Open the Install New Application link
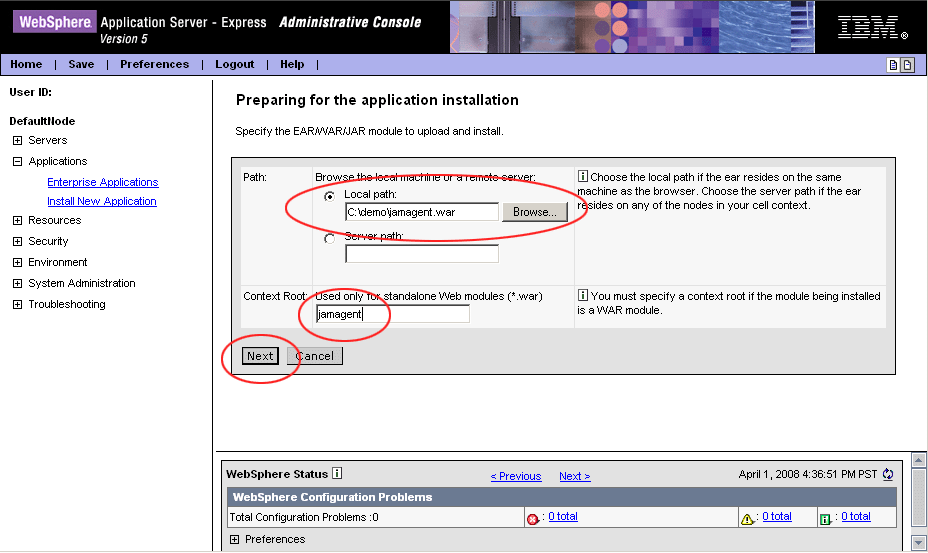The height and width of the screenshot is (553, 928). tap(102, 201)
